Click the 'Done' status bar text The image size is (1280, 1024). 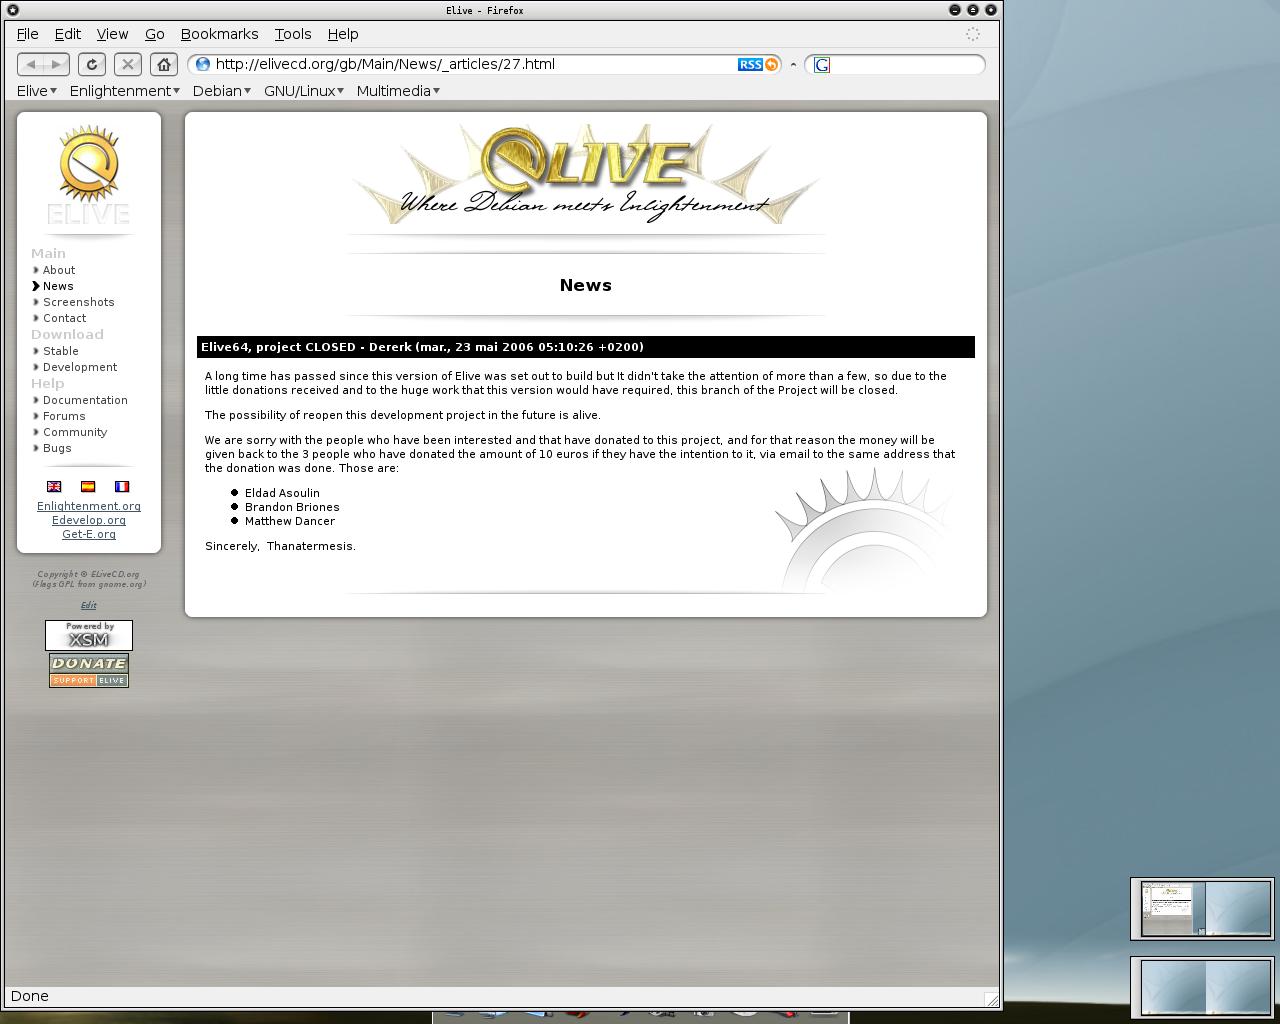click(x=30, y=996)
